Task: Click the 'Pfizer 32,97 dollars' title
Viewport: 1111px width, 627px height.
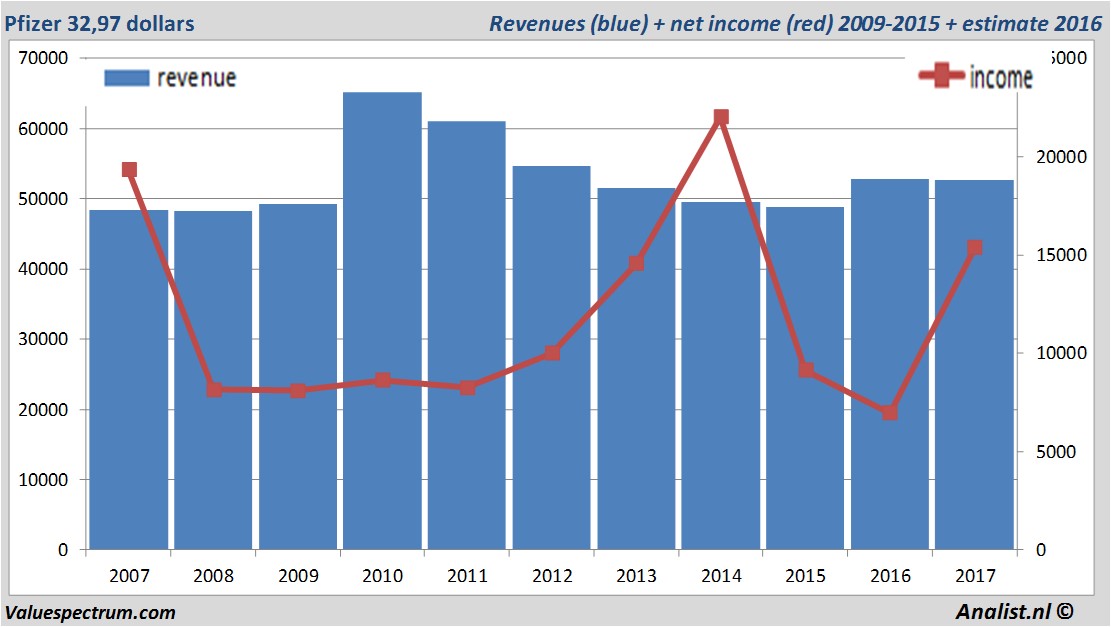Action: [x=99, y=23]
